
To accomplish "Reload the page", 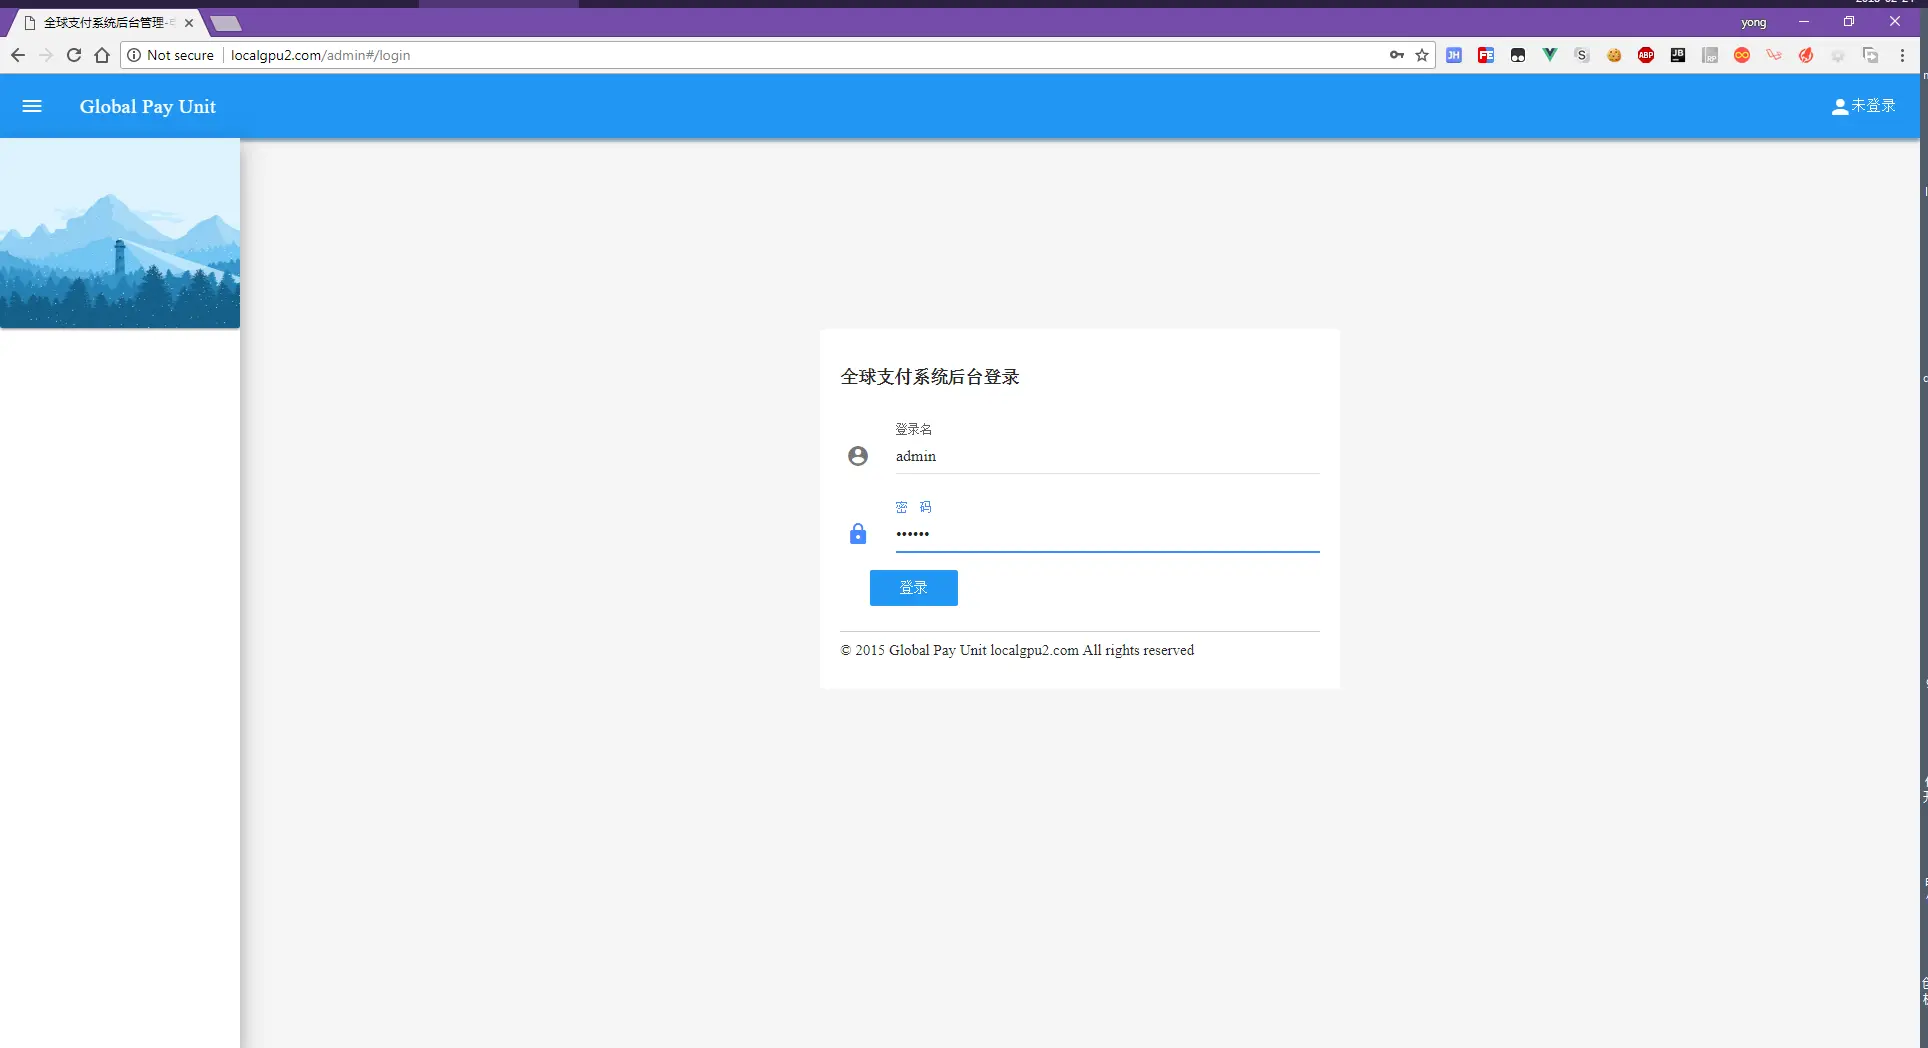I will 73,55.
